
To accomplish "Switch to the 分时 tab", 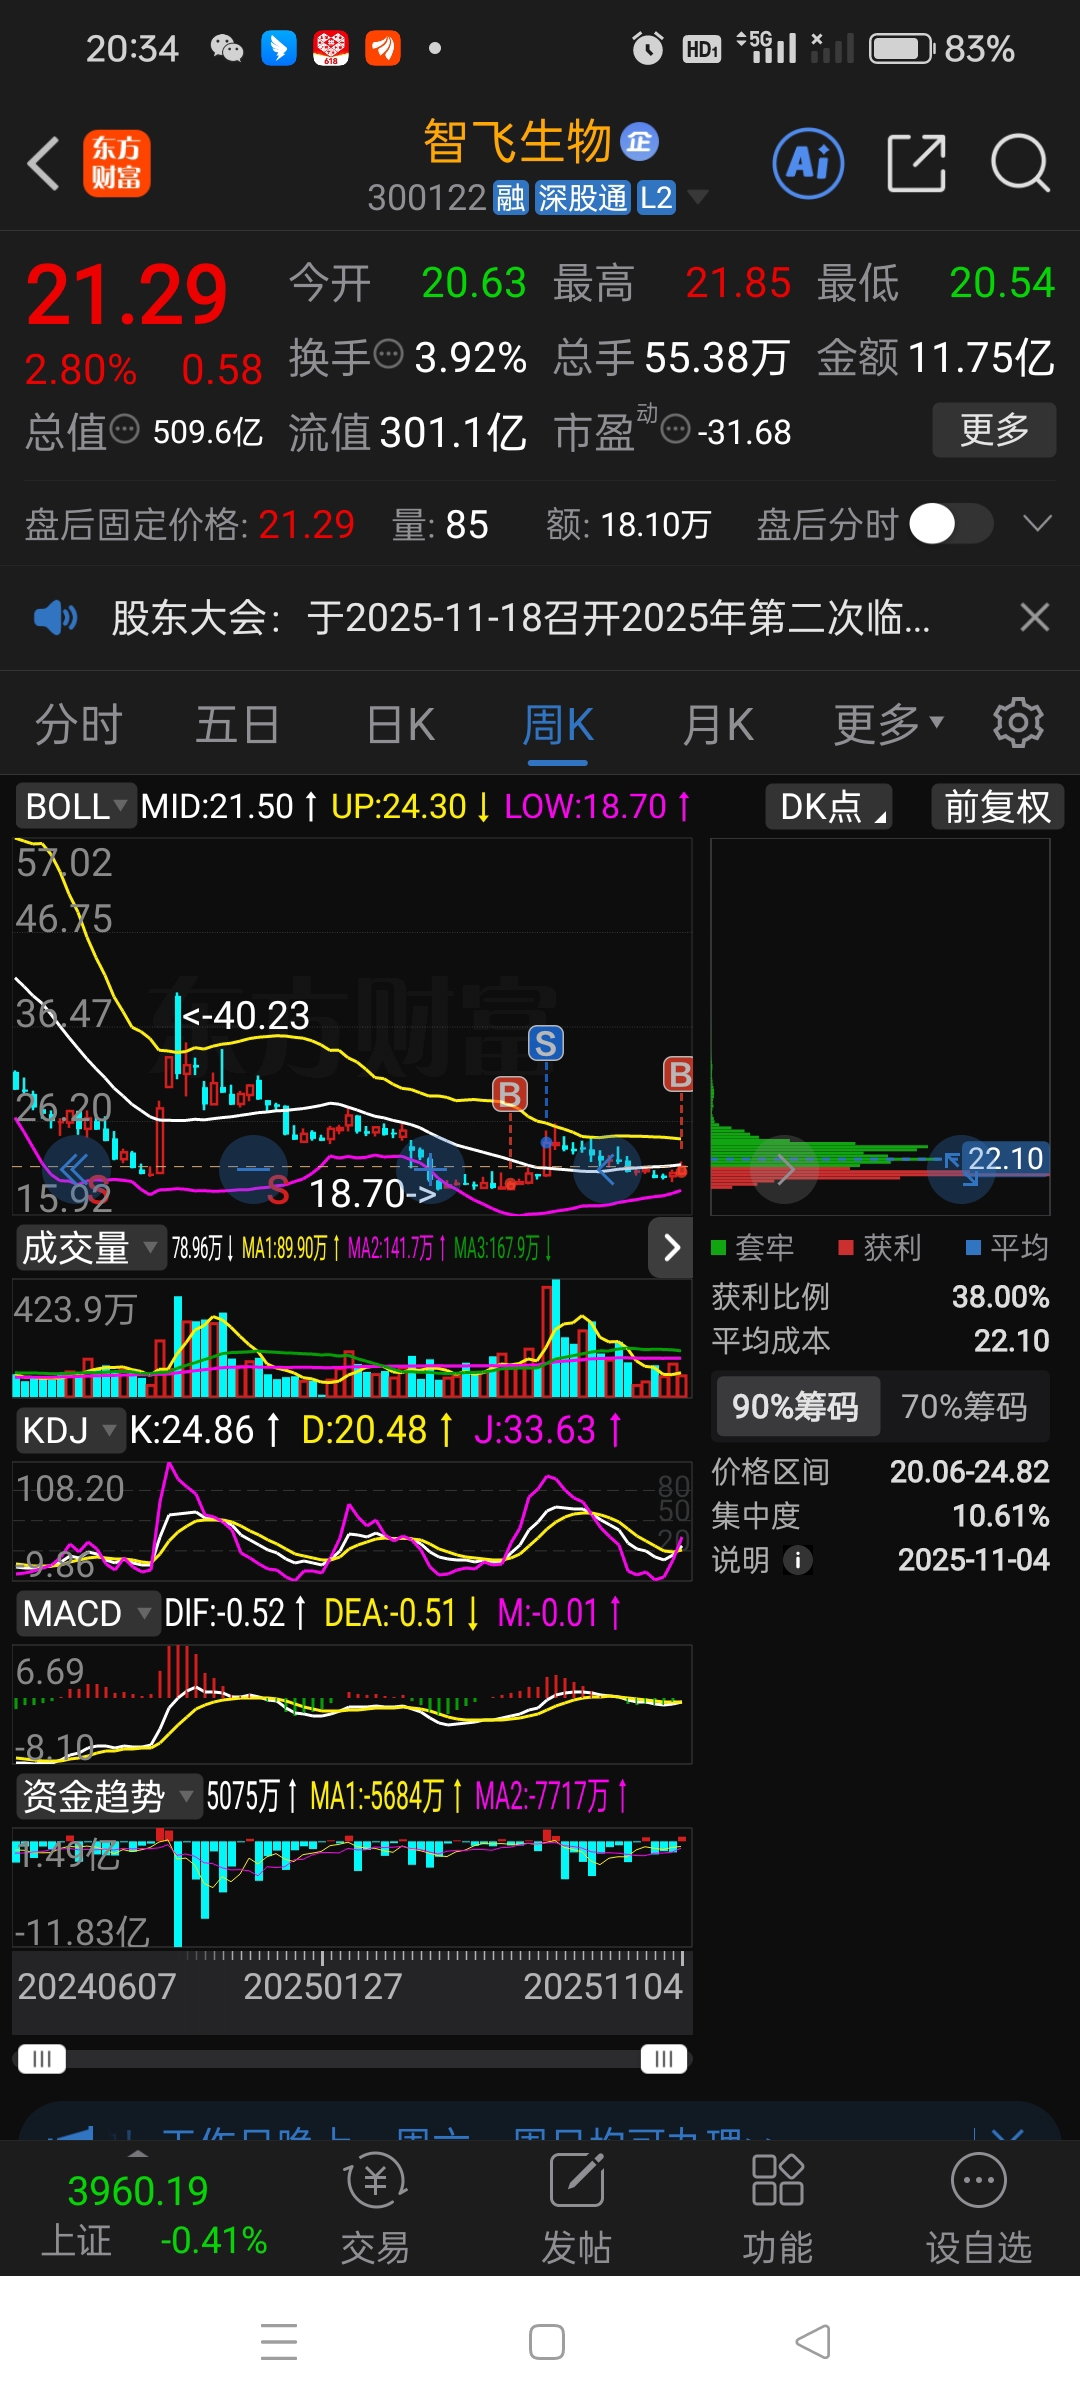I will coord(79,724).
